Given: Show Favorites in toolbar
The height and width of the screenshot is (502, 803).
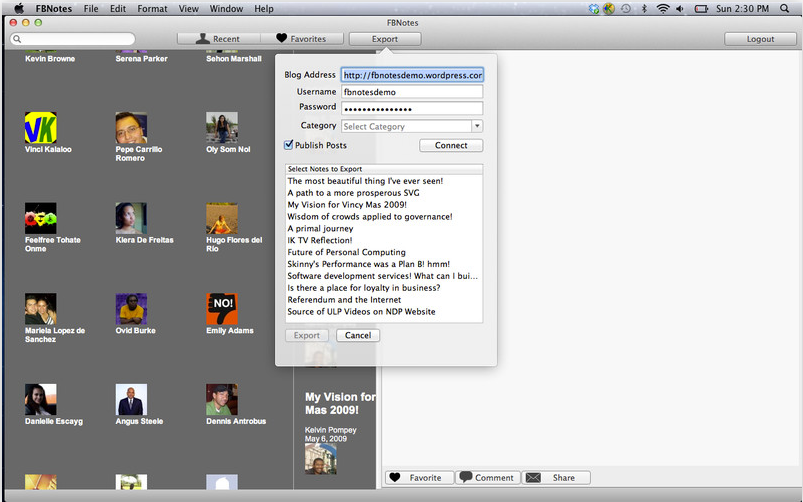Looking at the screenshot, I should point(302,39).
